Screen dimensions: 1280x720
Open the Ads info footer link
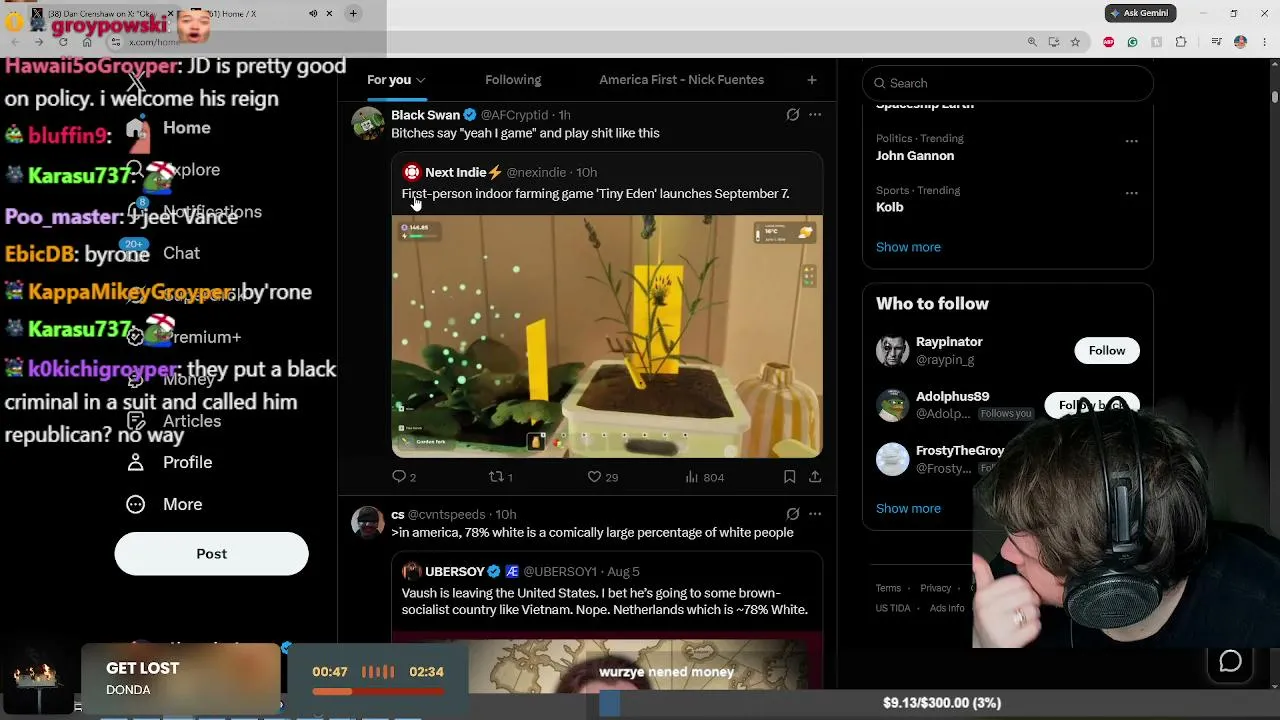pos(947,608)
